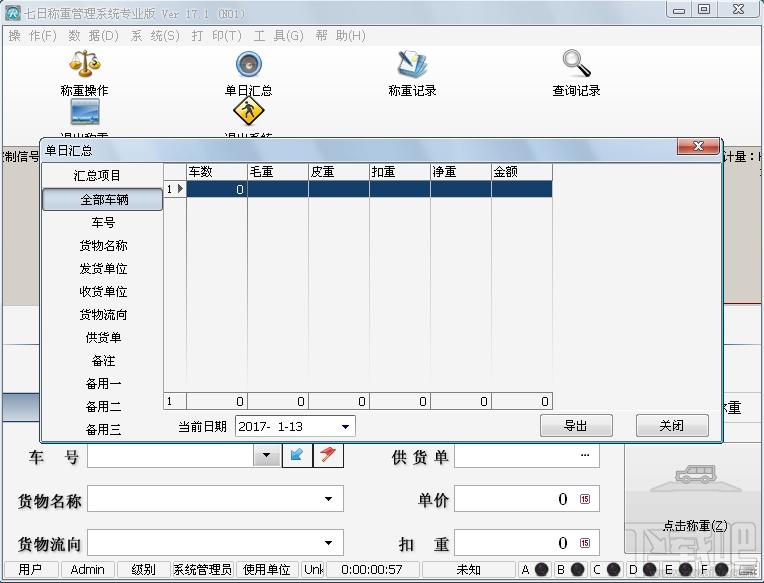Click the 车数 cell in row 1
The image size is (764, 583).
click(217, 189)
